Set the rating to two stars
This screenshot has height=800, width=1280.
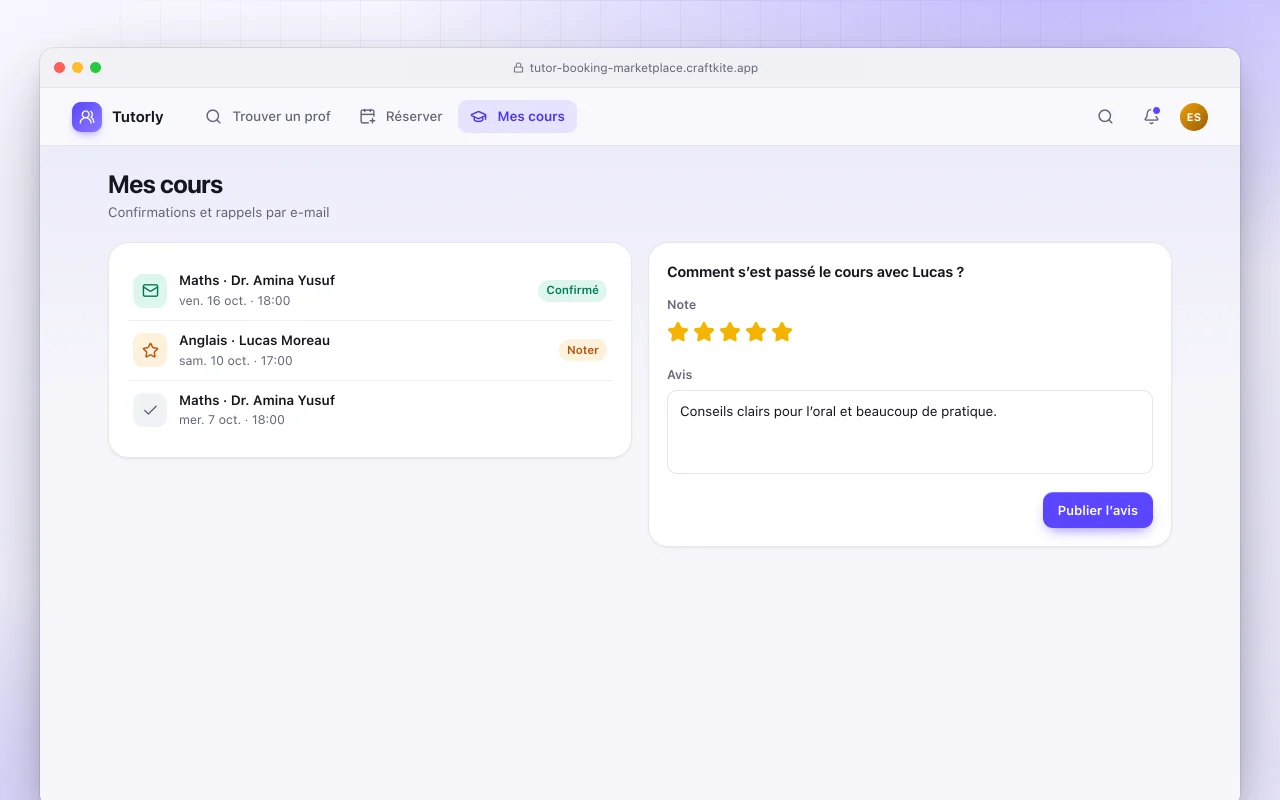[704, 332]
